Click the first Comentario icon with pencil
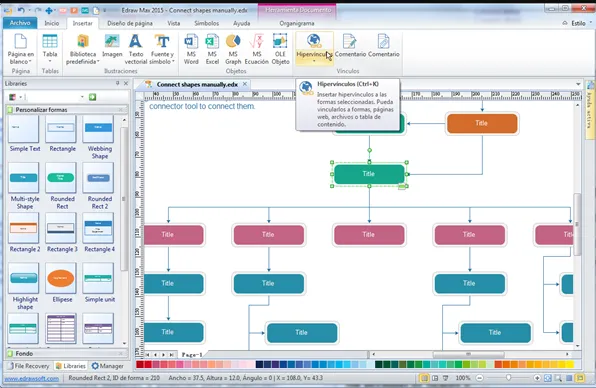Image resolution: width=596 pixels, height=388 pixels. (350, 46)
